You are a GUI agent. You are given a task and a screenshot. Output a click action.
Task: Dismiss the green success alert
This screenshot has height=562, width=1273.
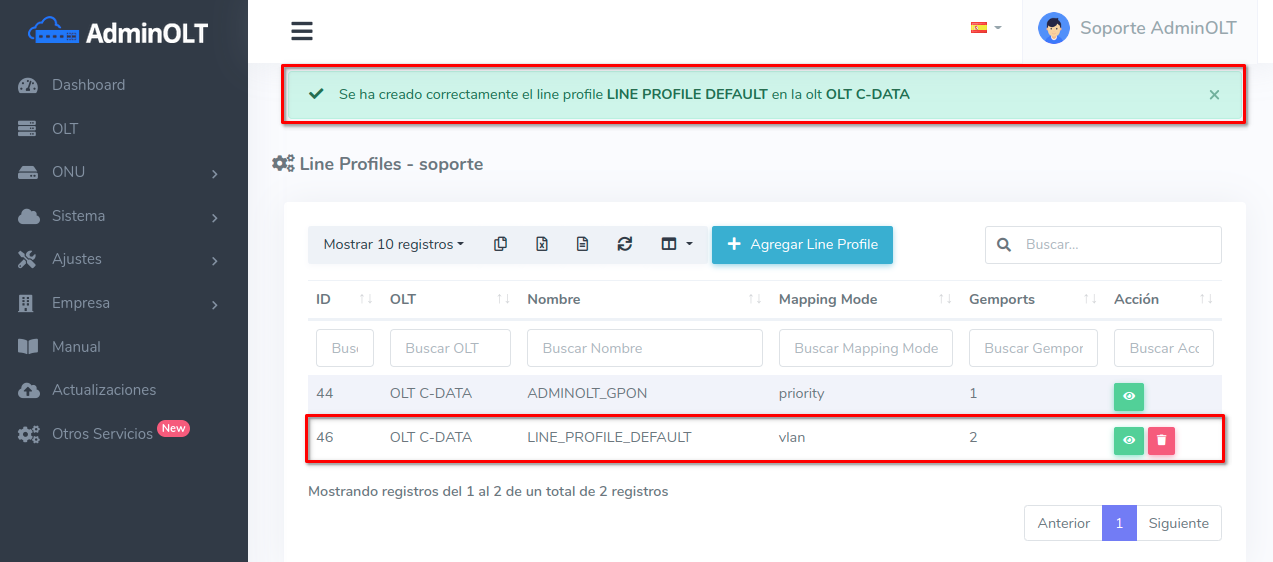pyautogui.click(x=1214, y=95)
